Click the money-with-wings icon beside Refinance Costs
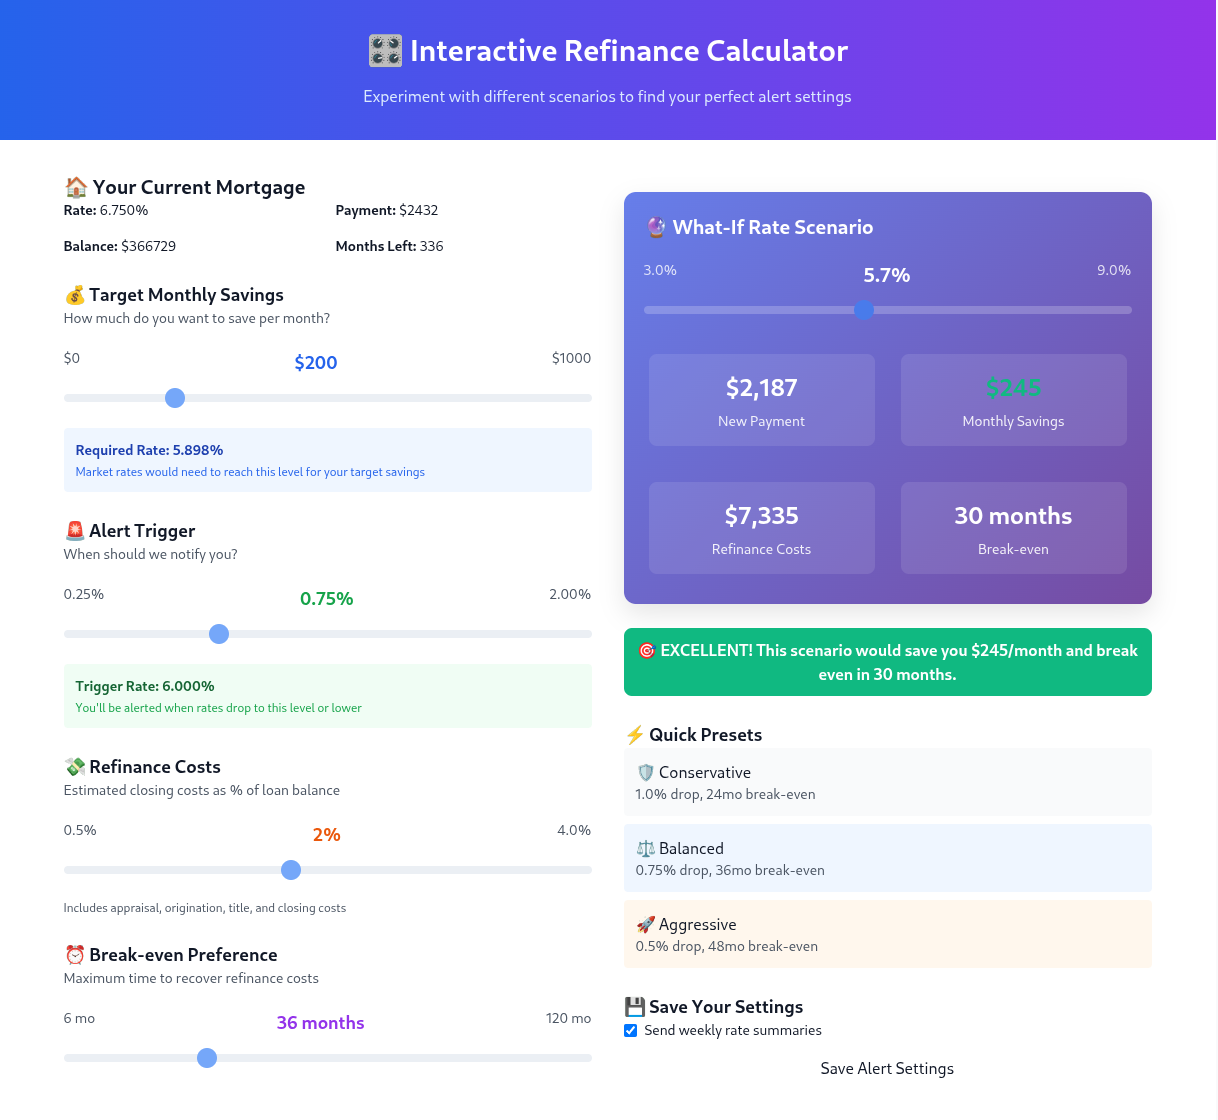 (73, 766)
